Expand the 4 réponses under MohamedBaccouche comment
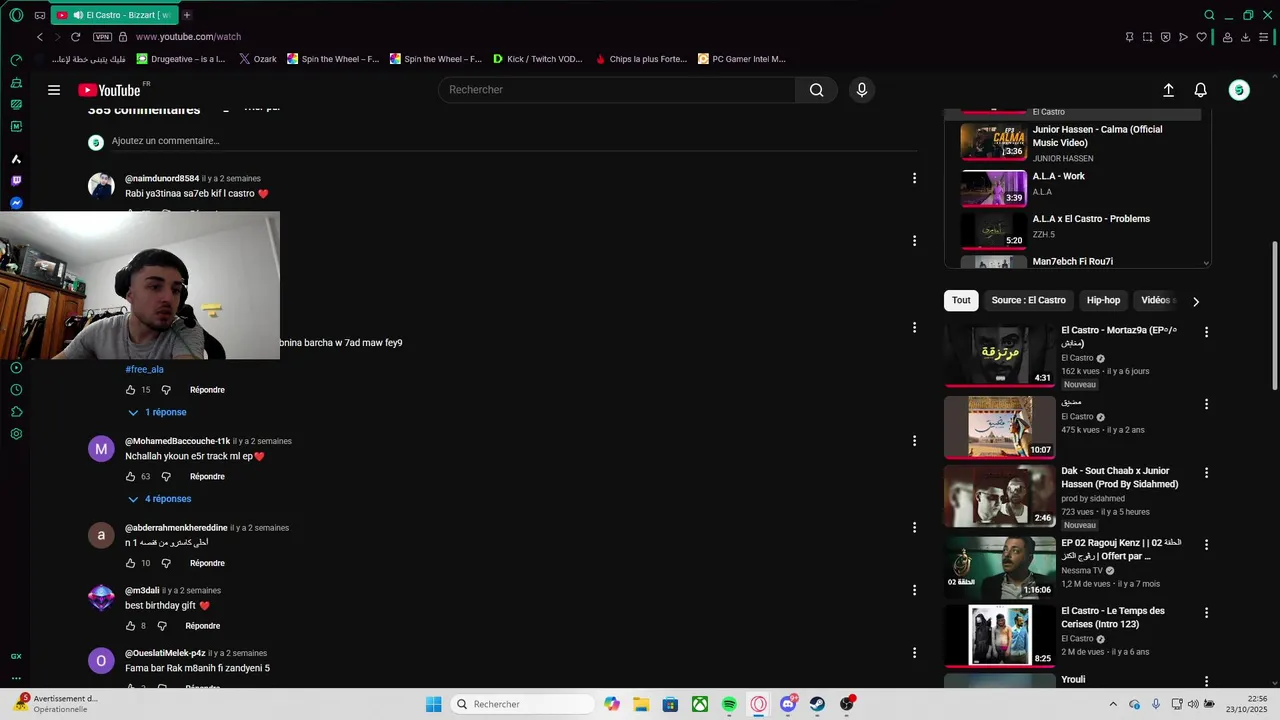The image size is (1280, 720). coord(159,499)
